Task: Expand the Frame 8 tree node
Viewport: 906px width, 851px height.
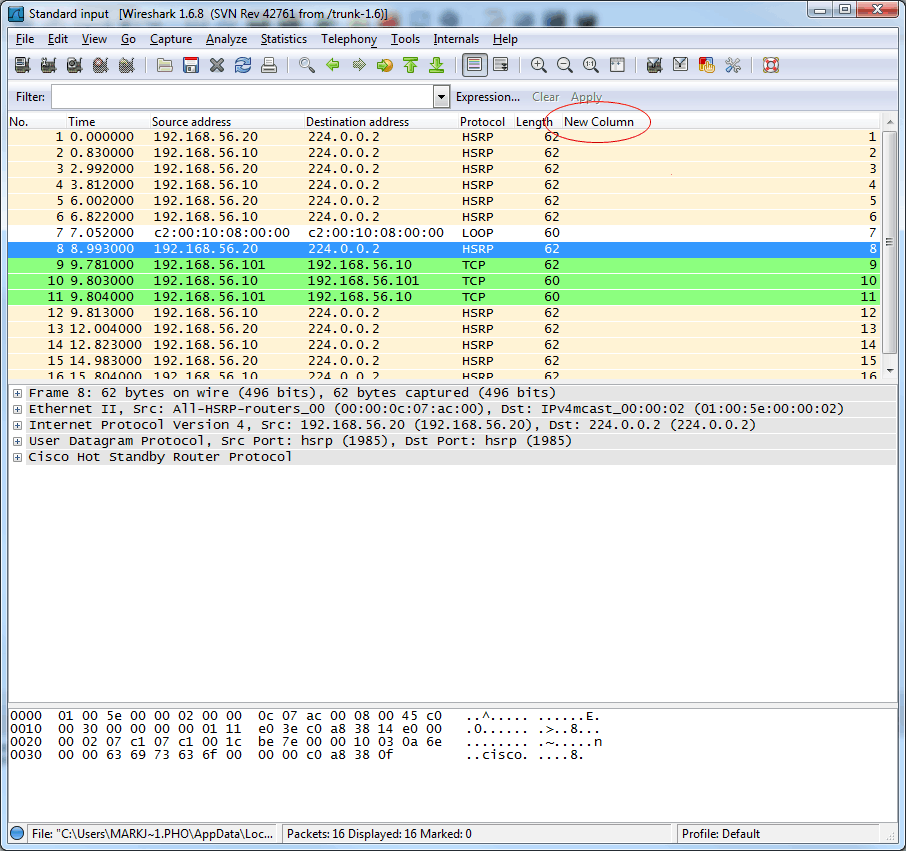Action: [x=17, y=393]
